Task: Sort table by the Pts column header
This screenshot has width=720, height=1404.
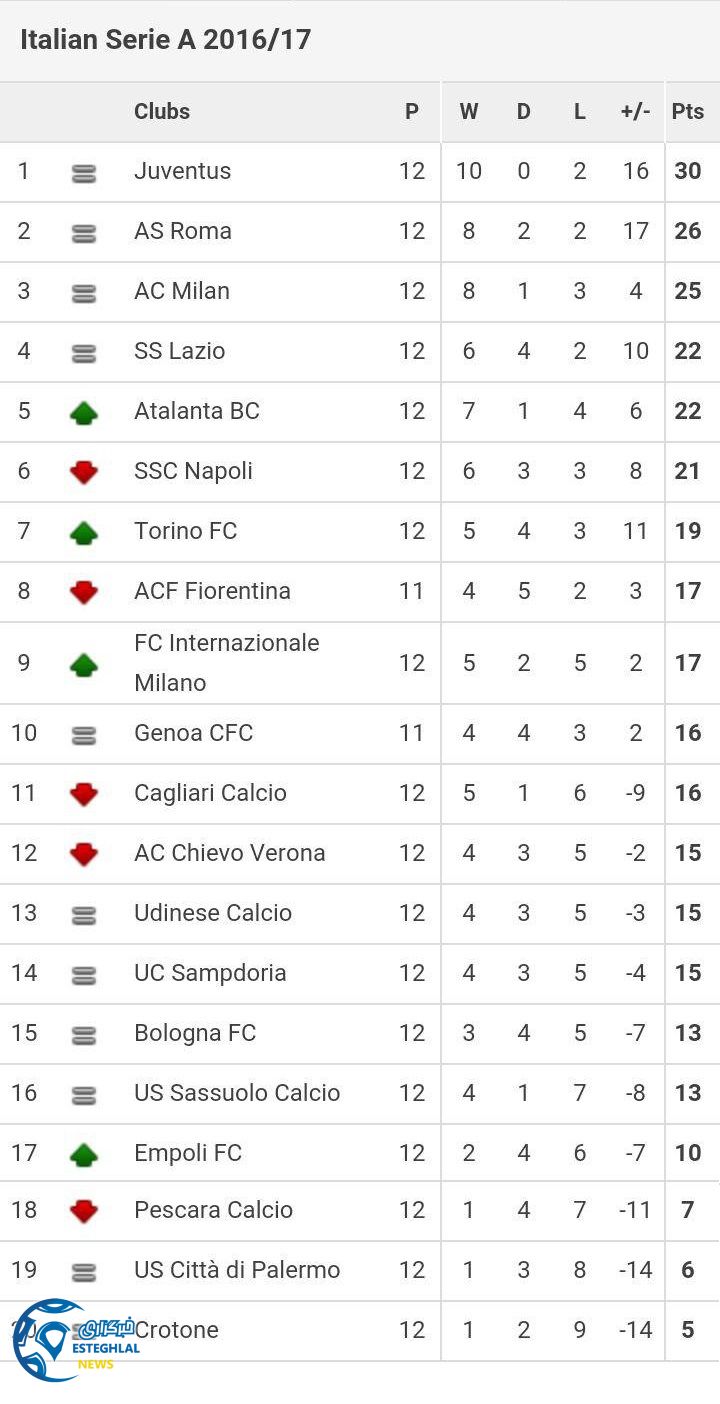Action: [x=688, y=112]
